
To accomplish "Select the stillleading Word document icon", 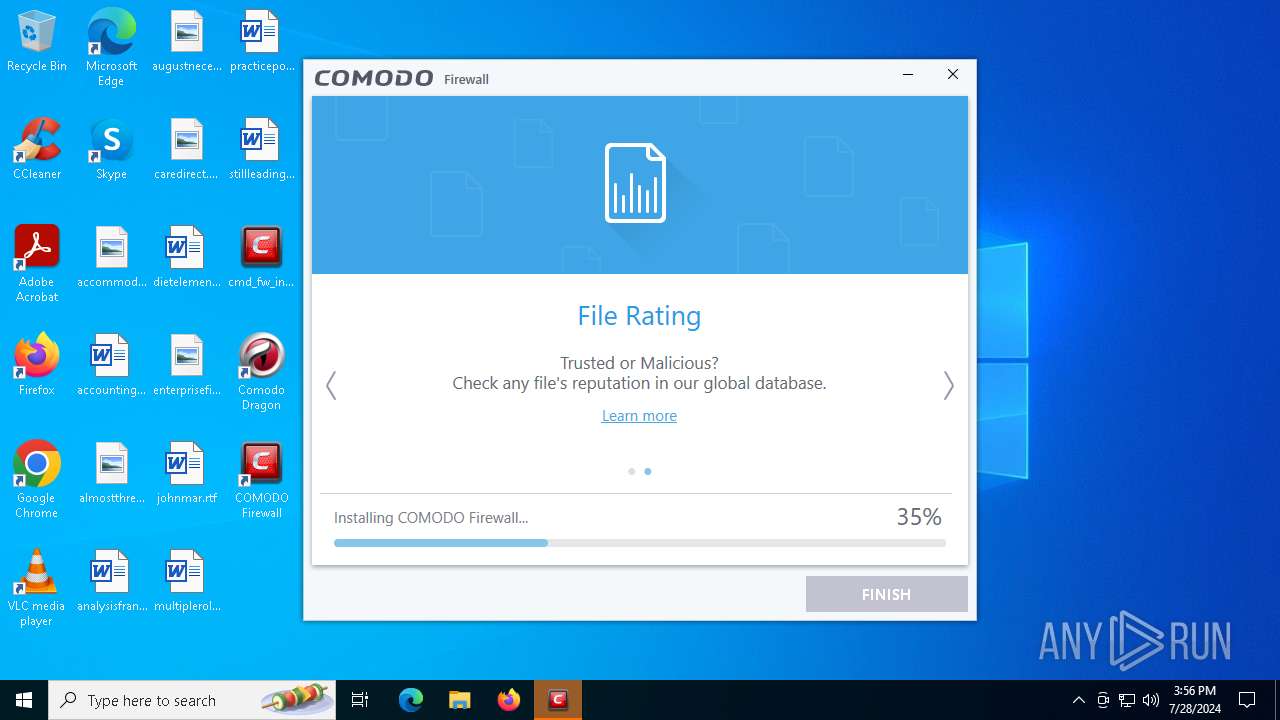I will (x=262, y=149).
